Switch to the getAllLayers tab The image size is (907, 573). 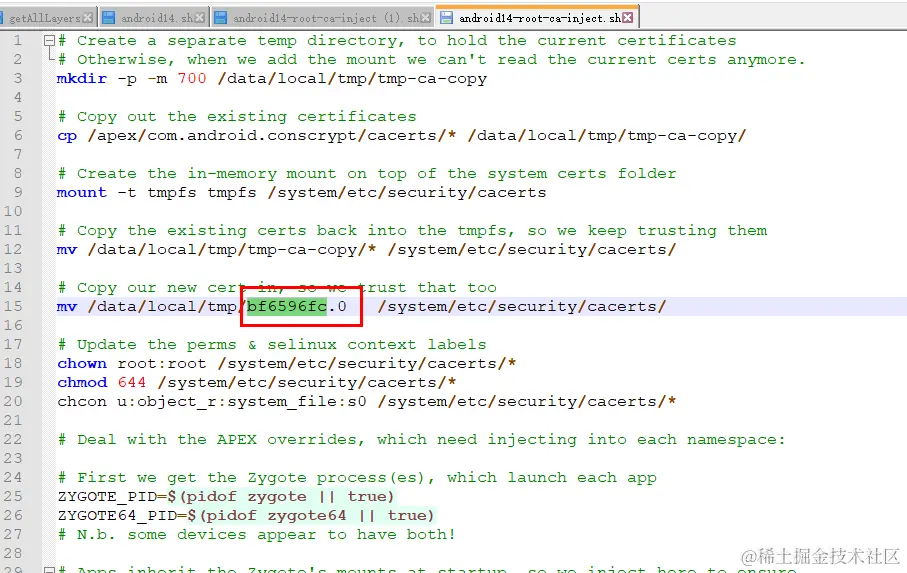[46, 18]
